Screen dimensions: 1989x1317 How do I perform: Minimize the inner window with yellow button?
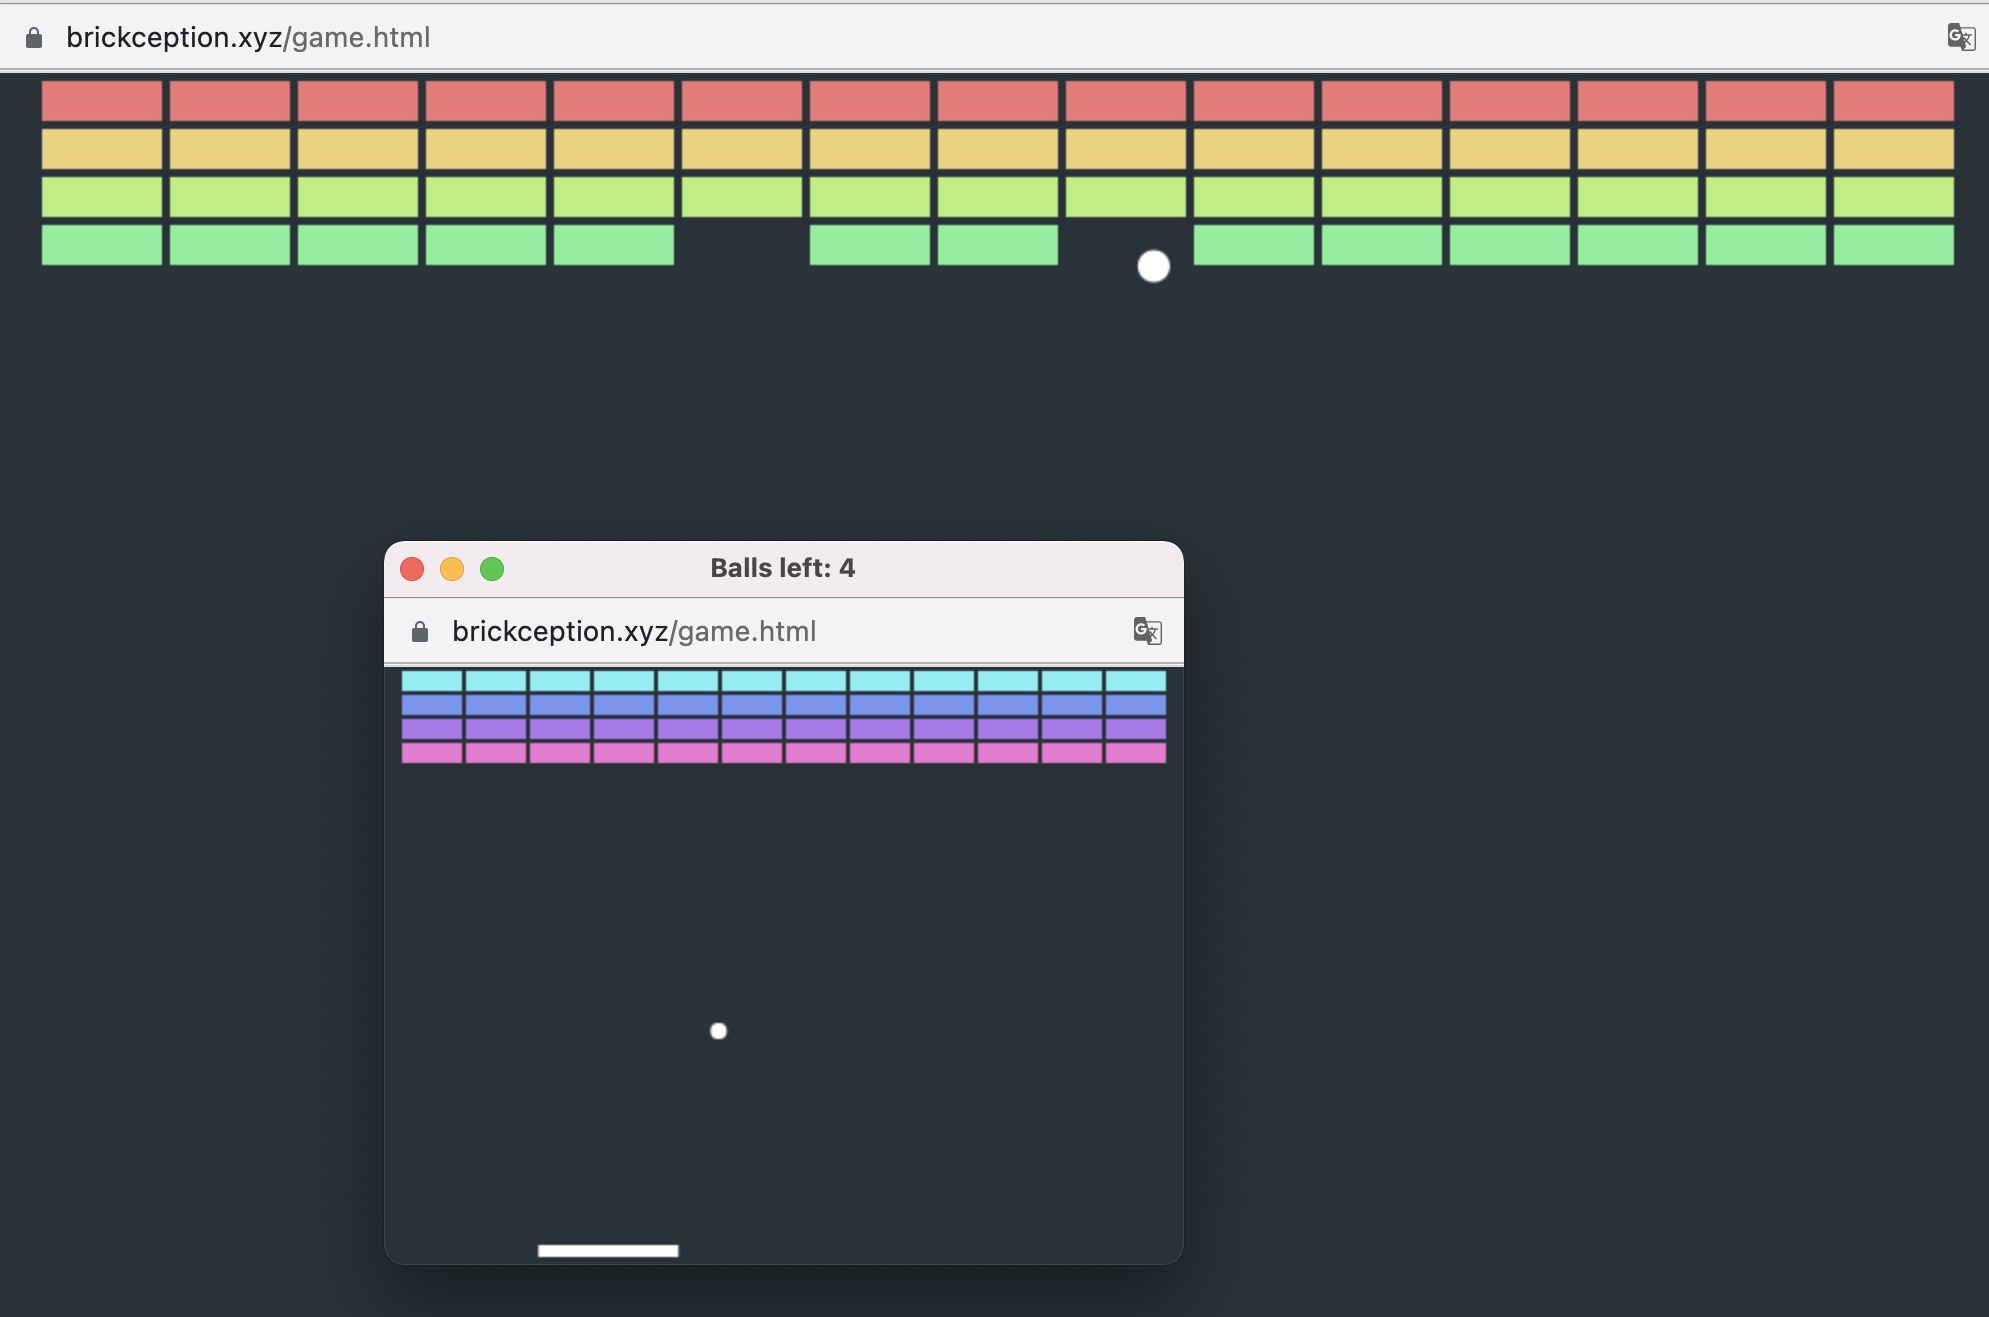pos(452,569)
